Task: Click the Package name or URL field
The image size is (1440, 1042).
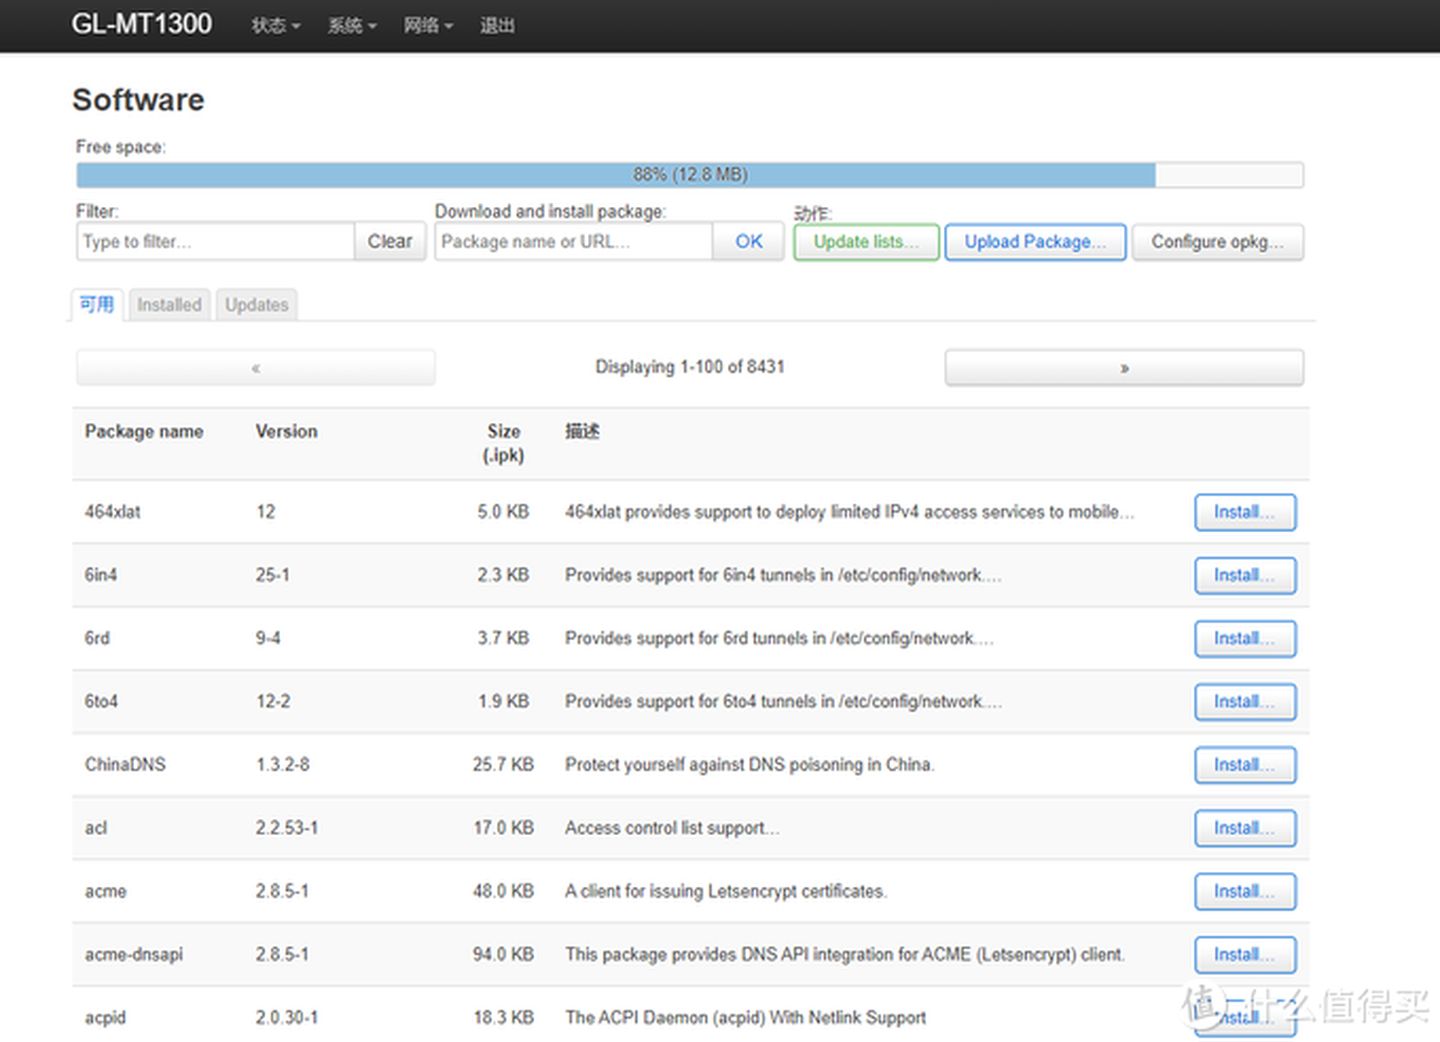Action: (x=573, y=242)
